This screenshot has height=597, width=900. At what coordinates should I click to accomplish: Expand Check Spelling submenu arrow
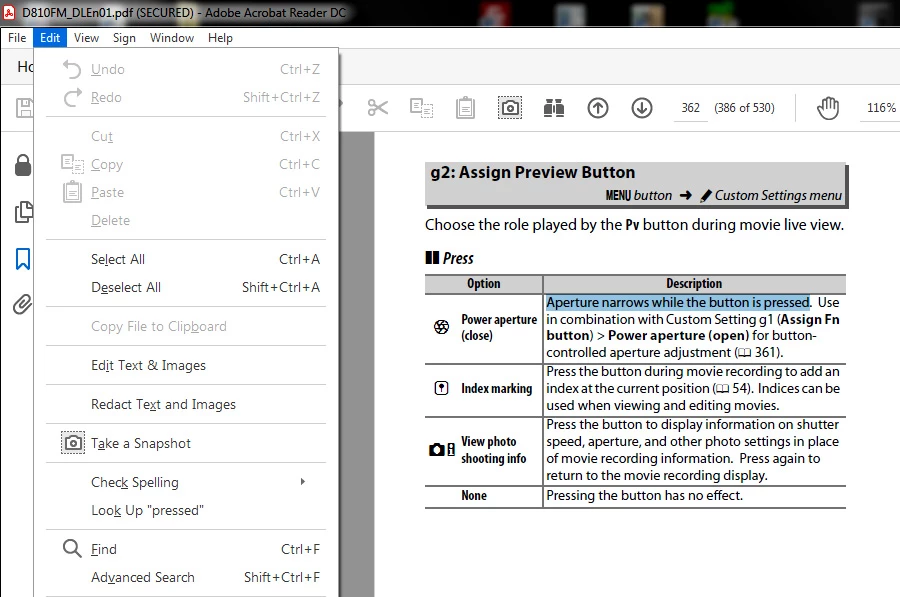(x=302, y=482)
